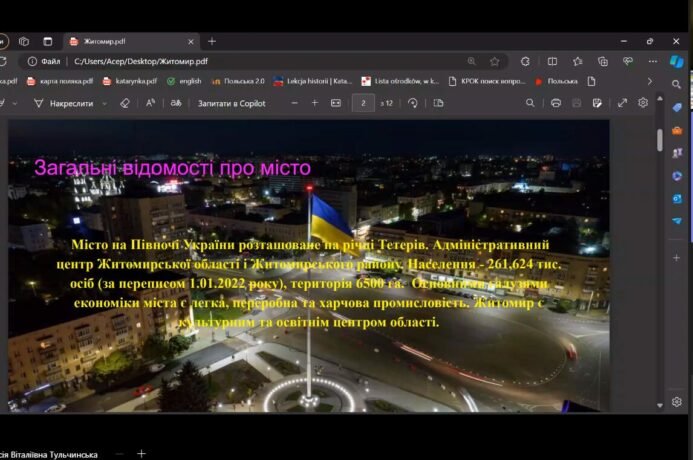Open the PDF search magnifier
The width and height of the screenshot is (693, 460).
pyautogui.click(x=531, y=103)
